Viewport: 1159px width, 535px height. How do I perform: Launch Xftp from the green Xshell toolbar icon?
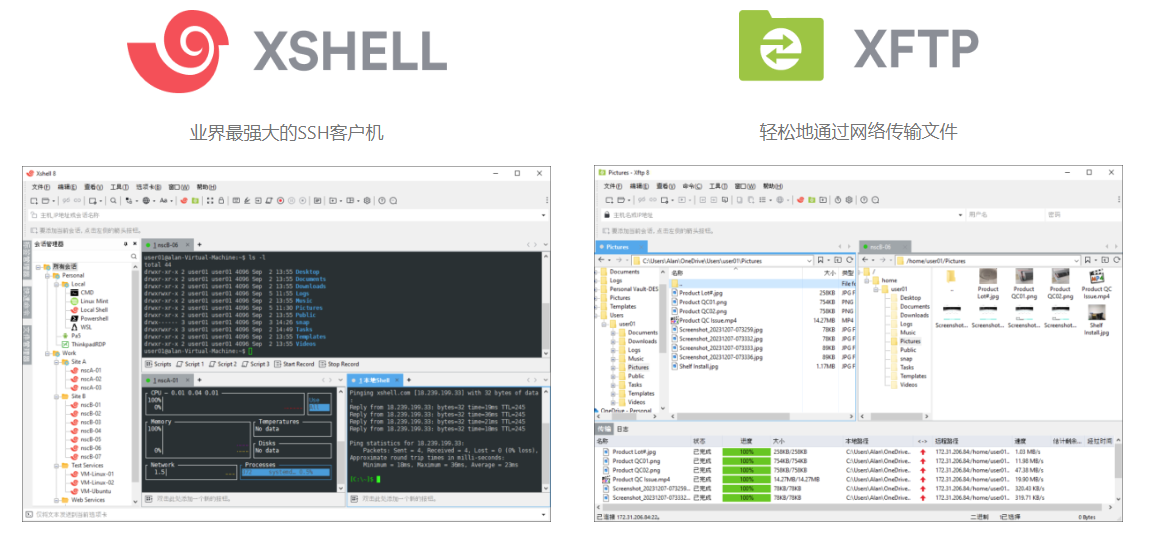196,201
